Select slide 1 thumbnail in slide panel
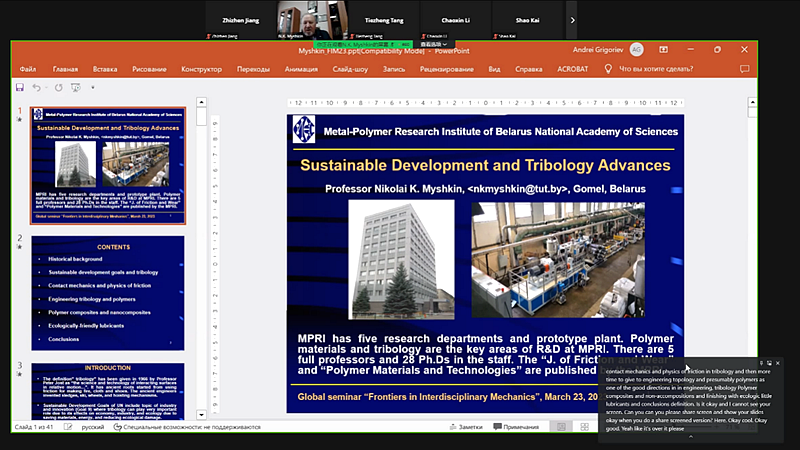This screenshot has width=800, height=450. click(108, 165)
